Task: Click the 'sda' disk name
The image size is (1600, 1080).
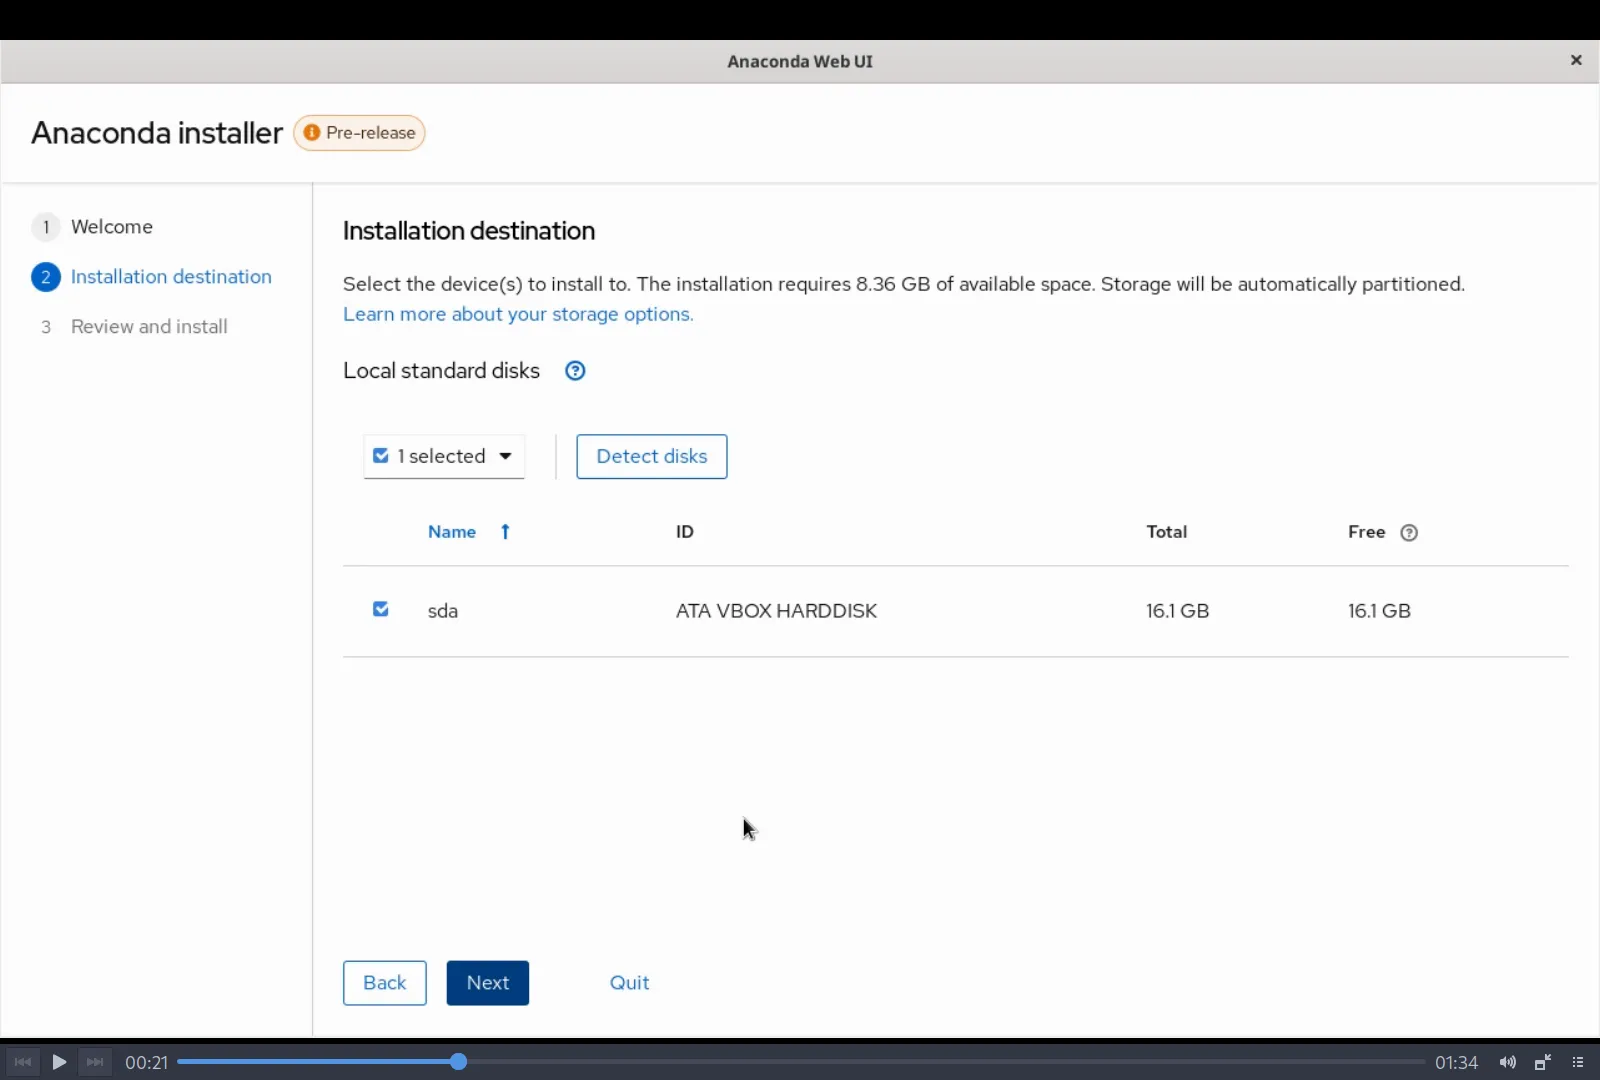Action: point(443,611)
